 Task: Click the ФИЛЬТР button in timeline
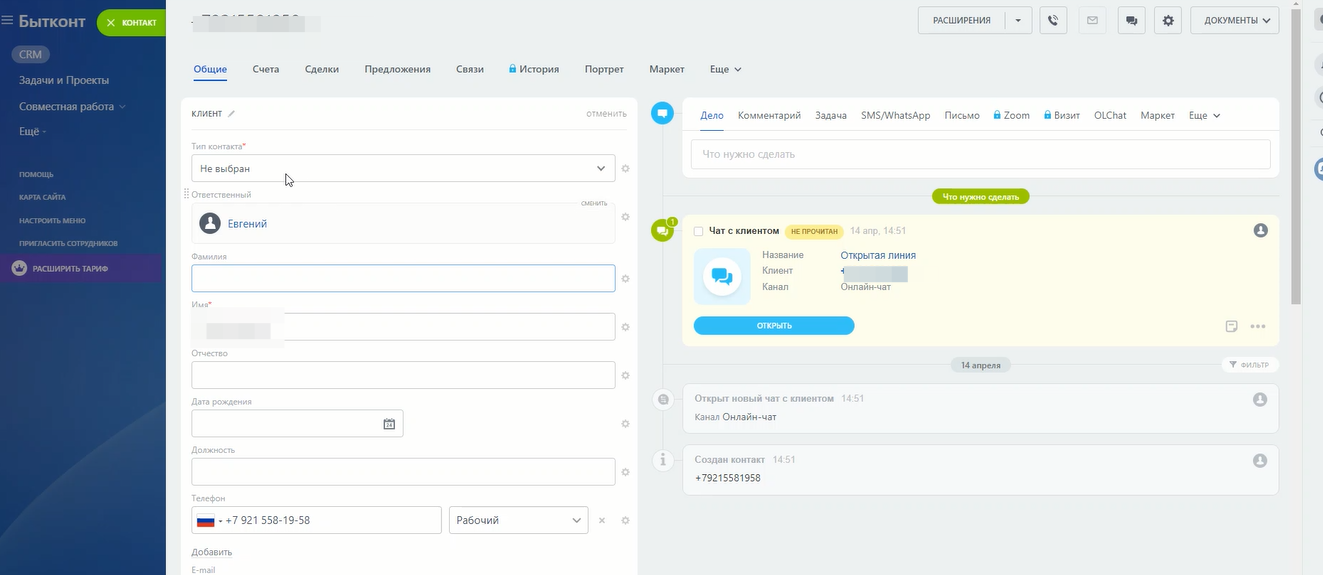tap(1249, 365)
